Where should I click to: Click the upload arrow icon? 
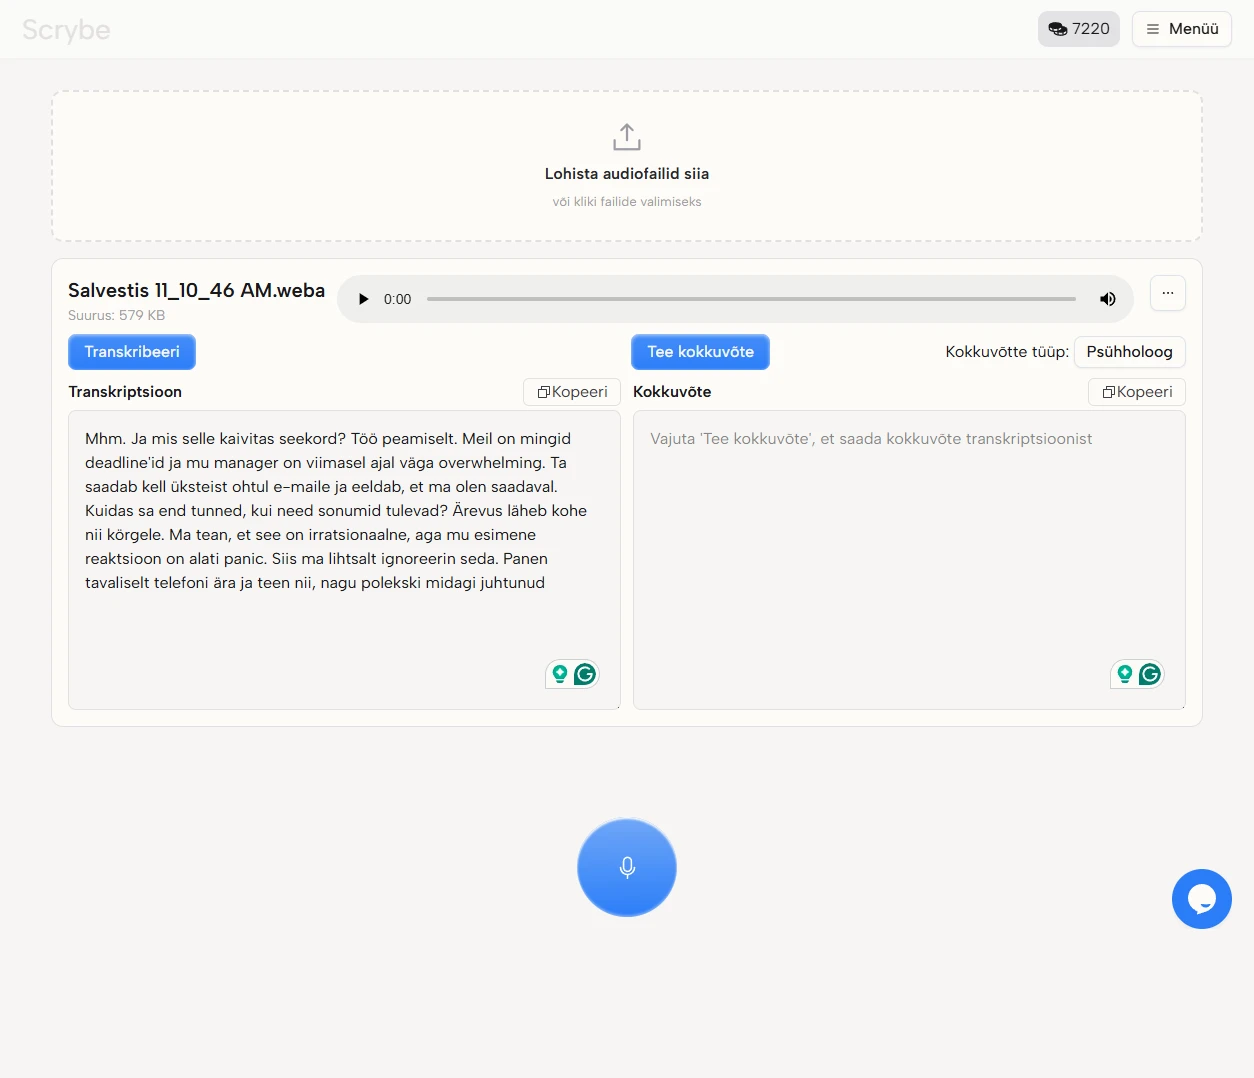626,136
